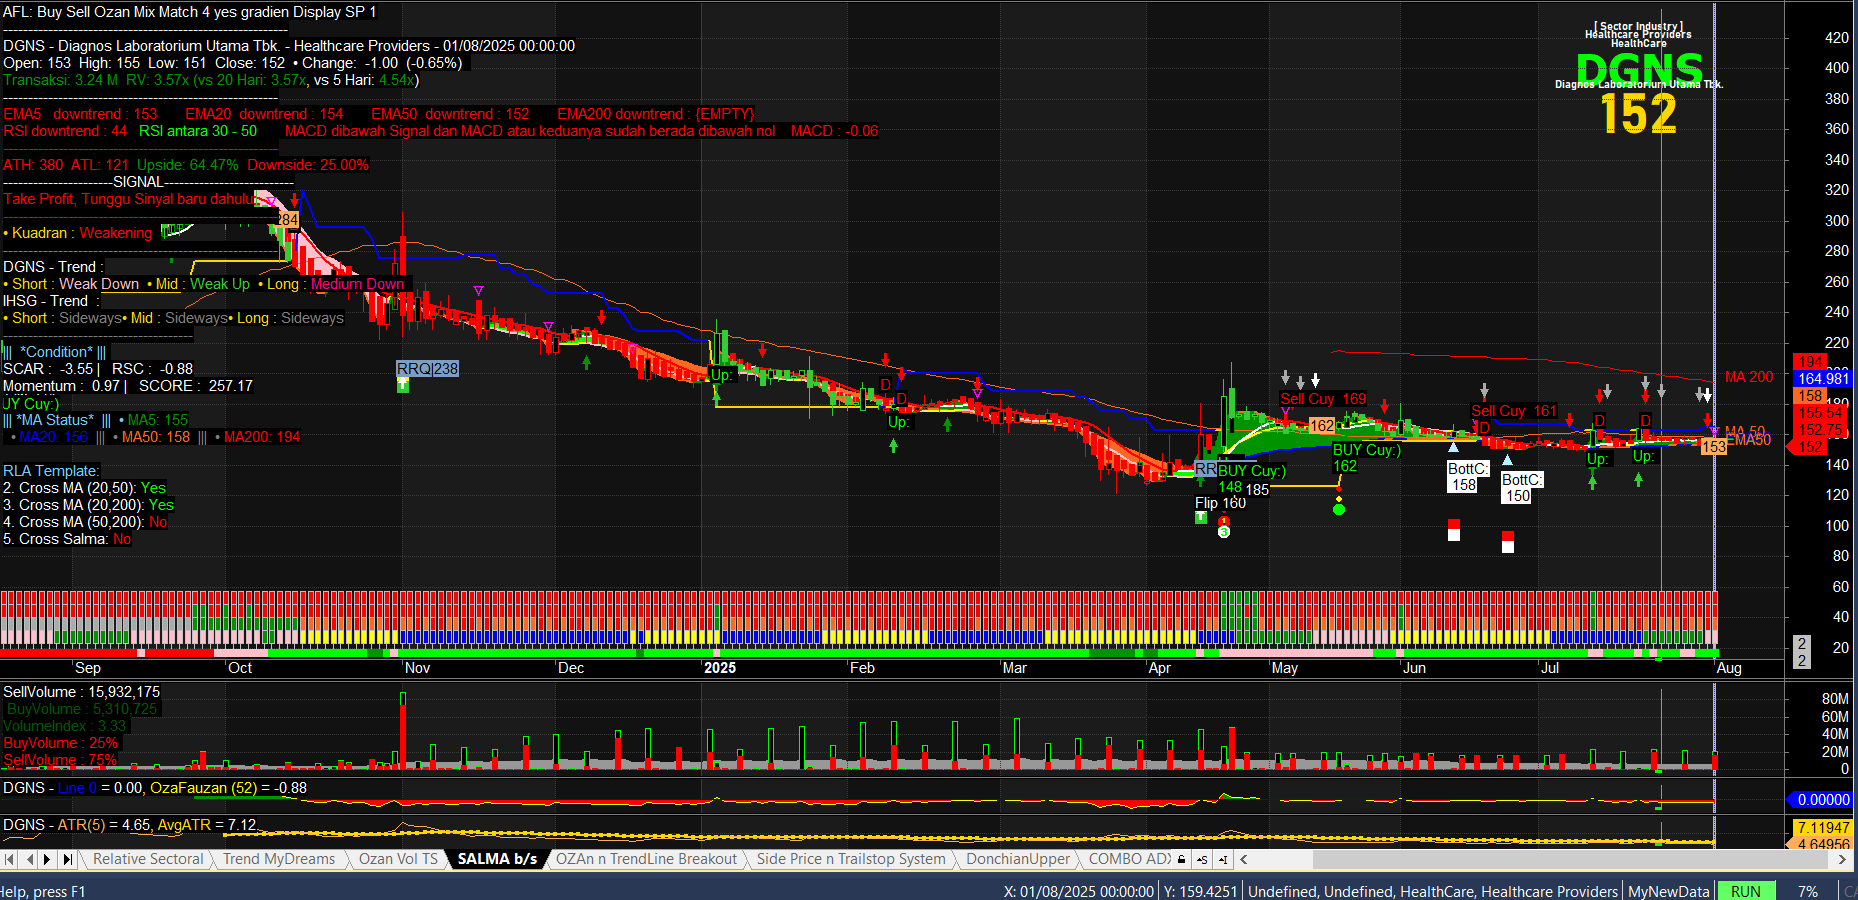Click the red 194 price axis tag
The height and width of the screenshot is (900, 1858).
point(1811,362)
